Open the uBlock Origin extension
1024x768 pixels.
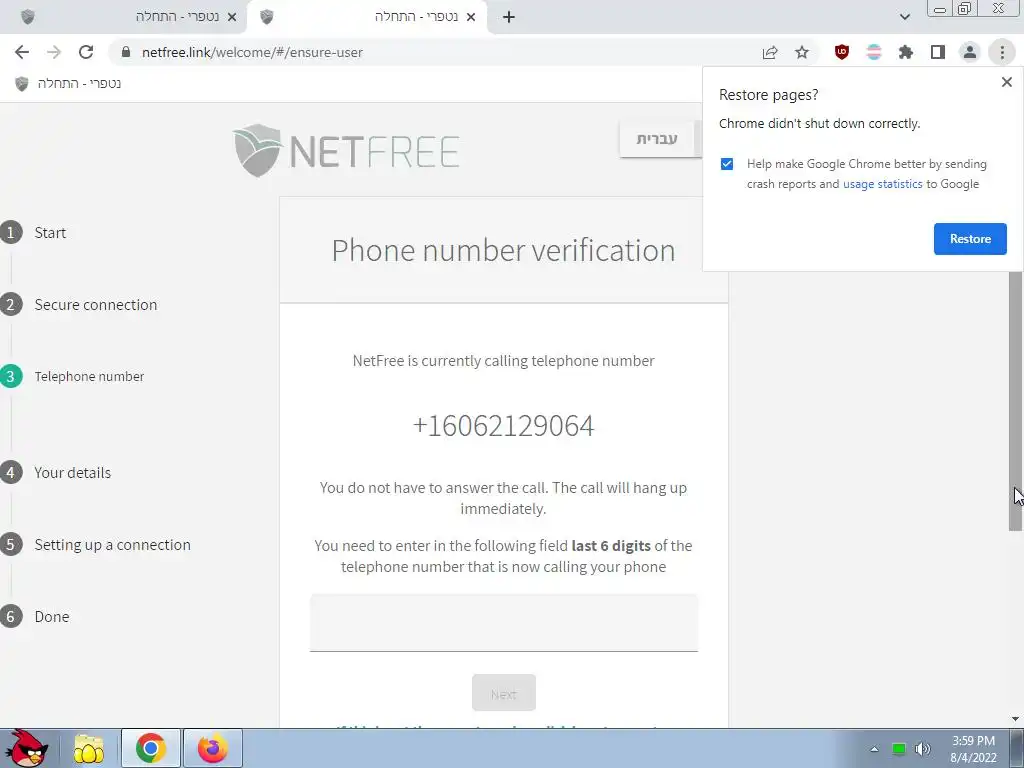842,52
